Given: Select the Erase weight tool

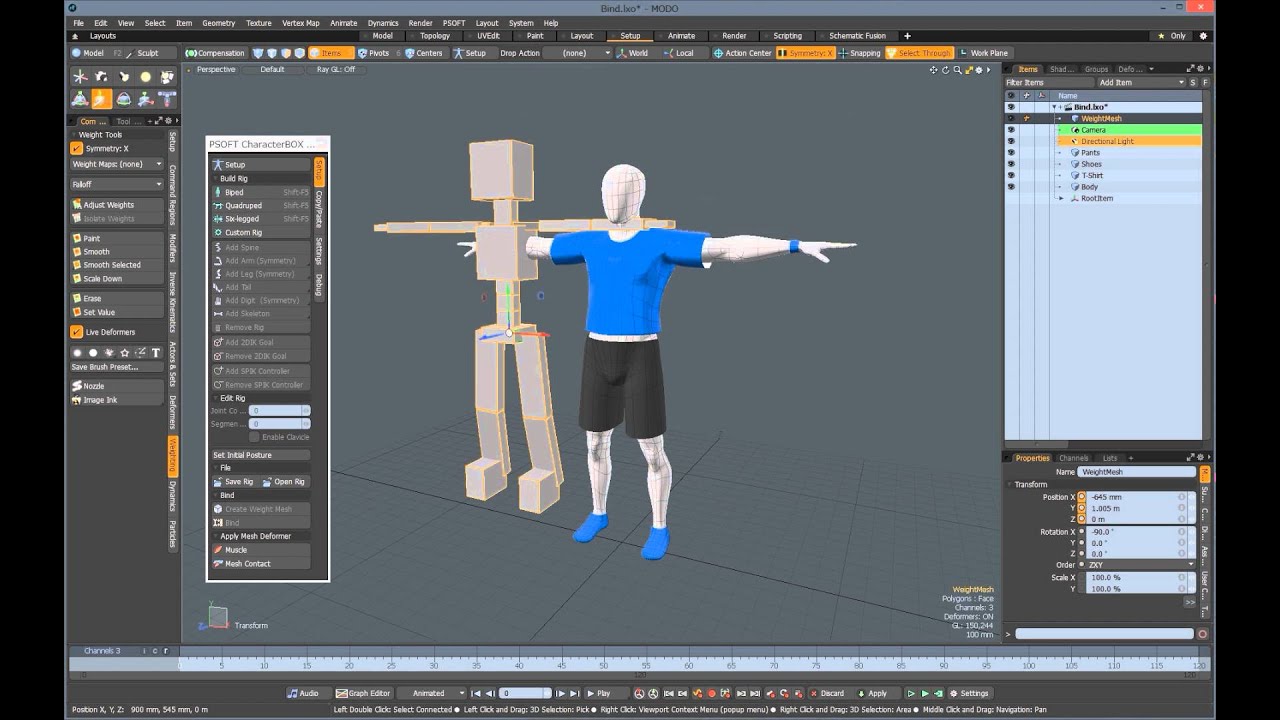Looking at the screenshot, I should pyautogui.click(x=116, y=298).
